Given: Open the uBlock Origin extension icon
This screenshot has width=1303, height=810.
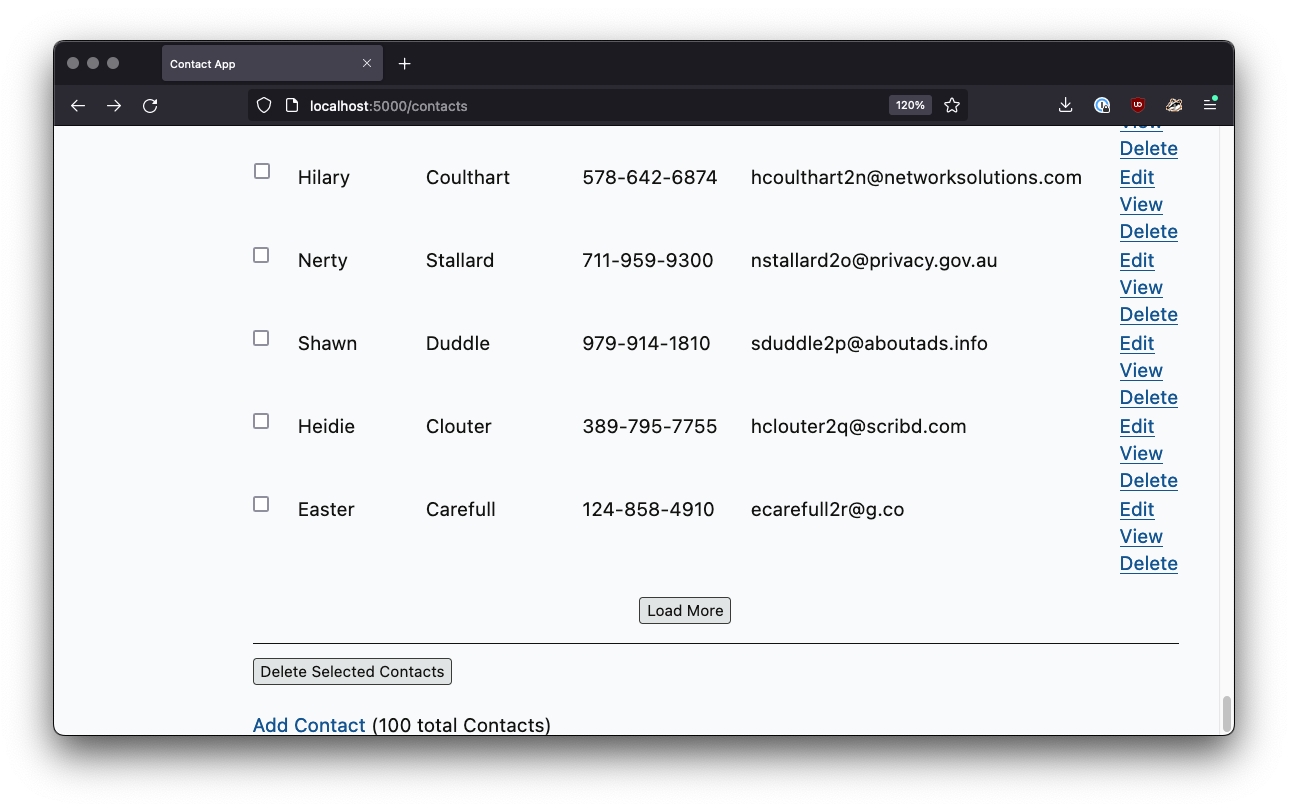Looking at the screenshot, I should [x=1138, y=105].
